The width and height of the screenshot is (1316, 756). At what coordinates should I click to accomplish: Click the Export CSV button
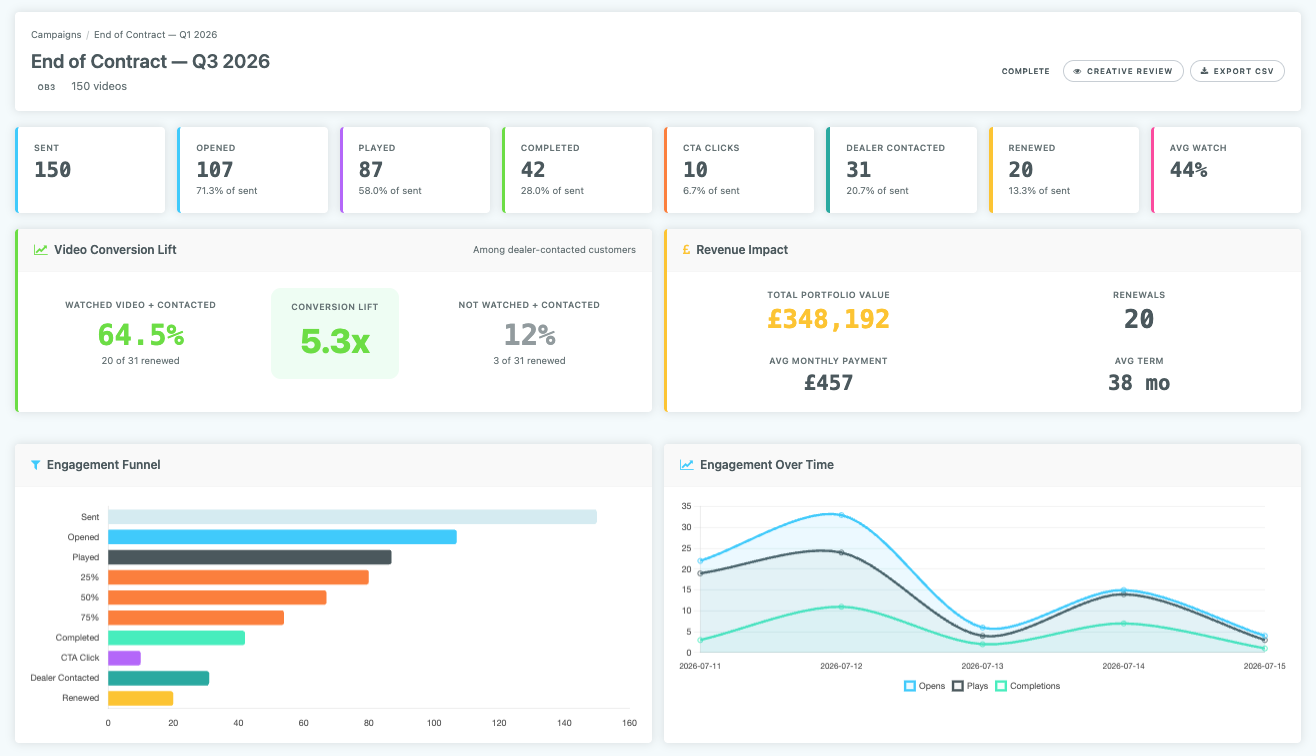[1237, 71]
